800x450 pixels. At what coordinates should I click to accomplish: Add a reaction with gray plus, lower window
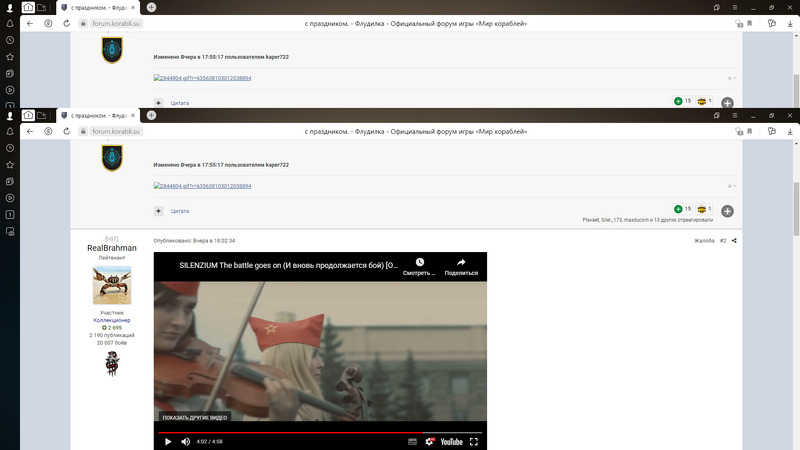(728, 211)
